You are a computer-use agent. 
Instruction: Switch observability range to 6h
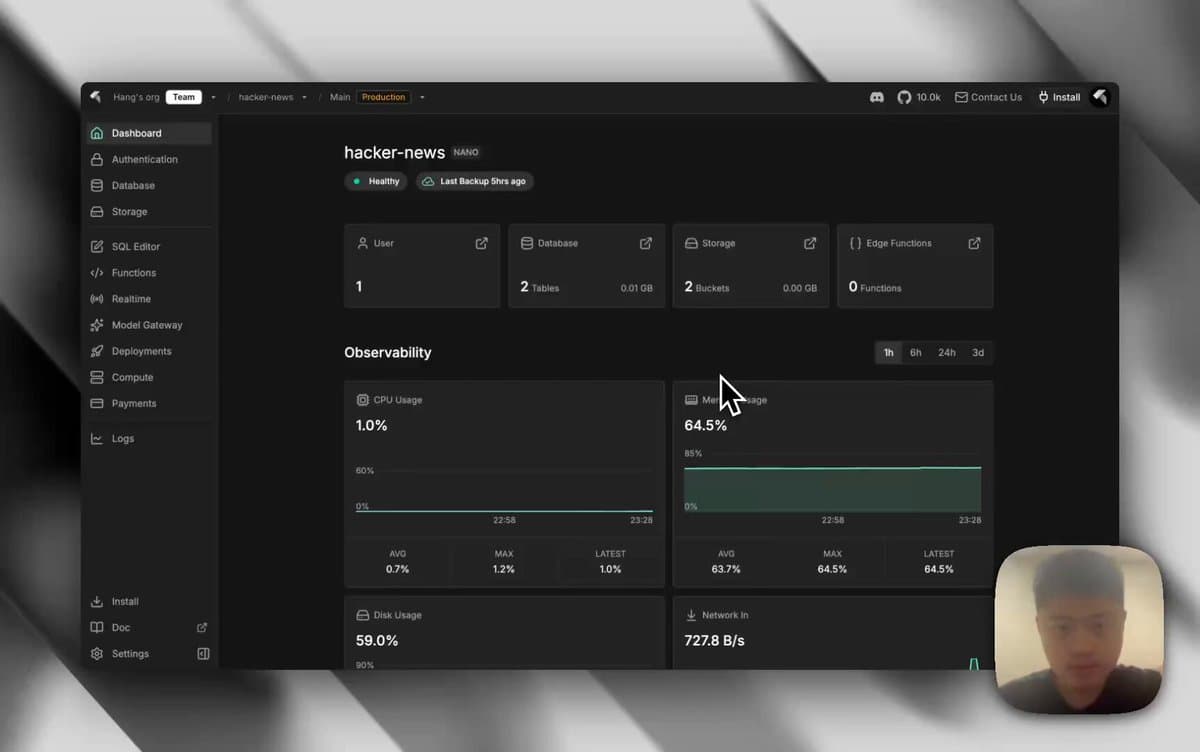coord(915,353)
